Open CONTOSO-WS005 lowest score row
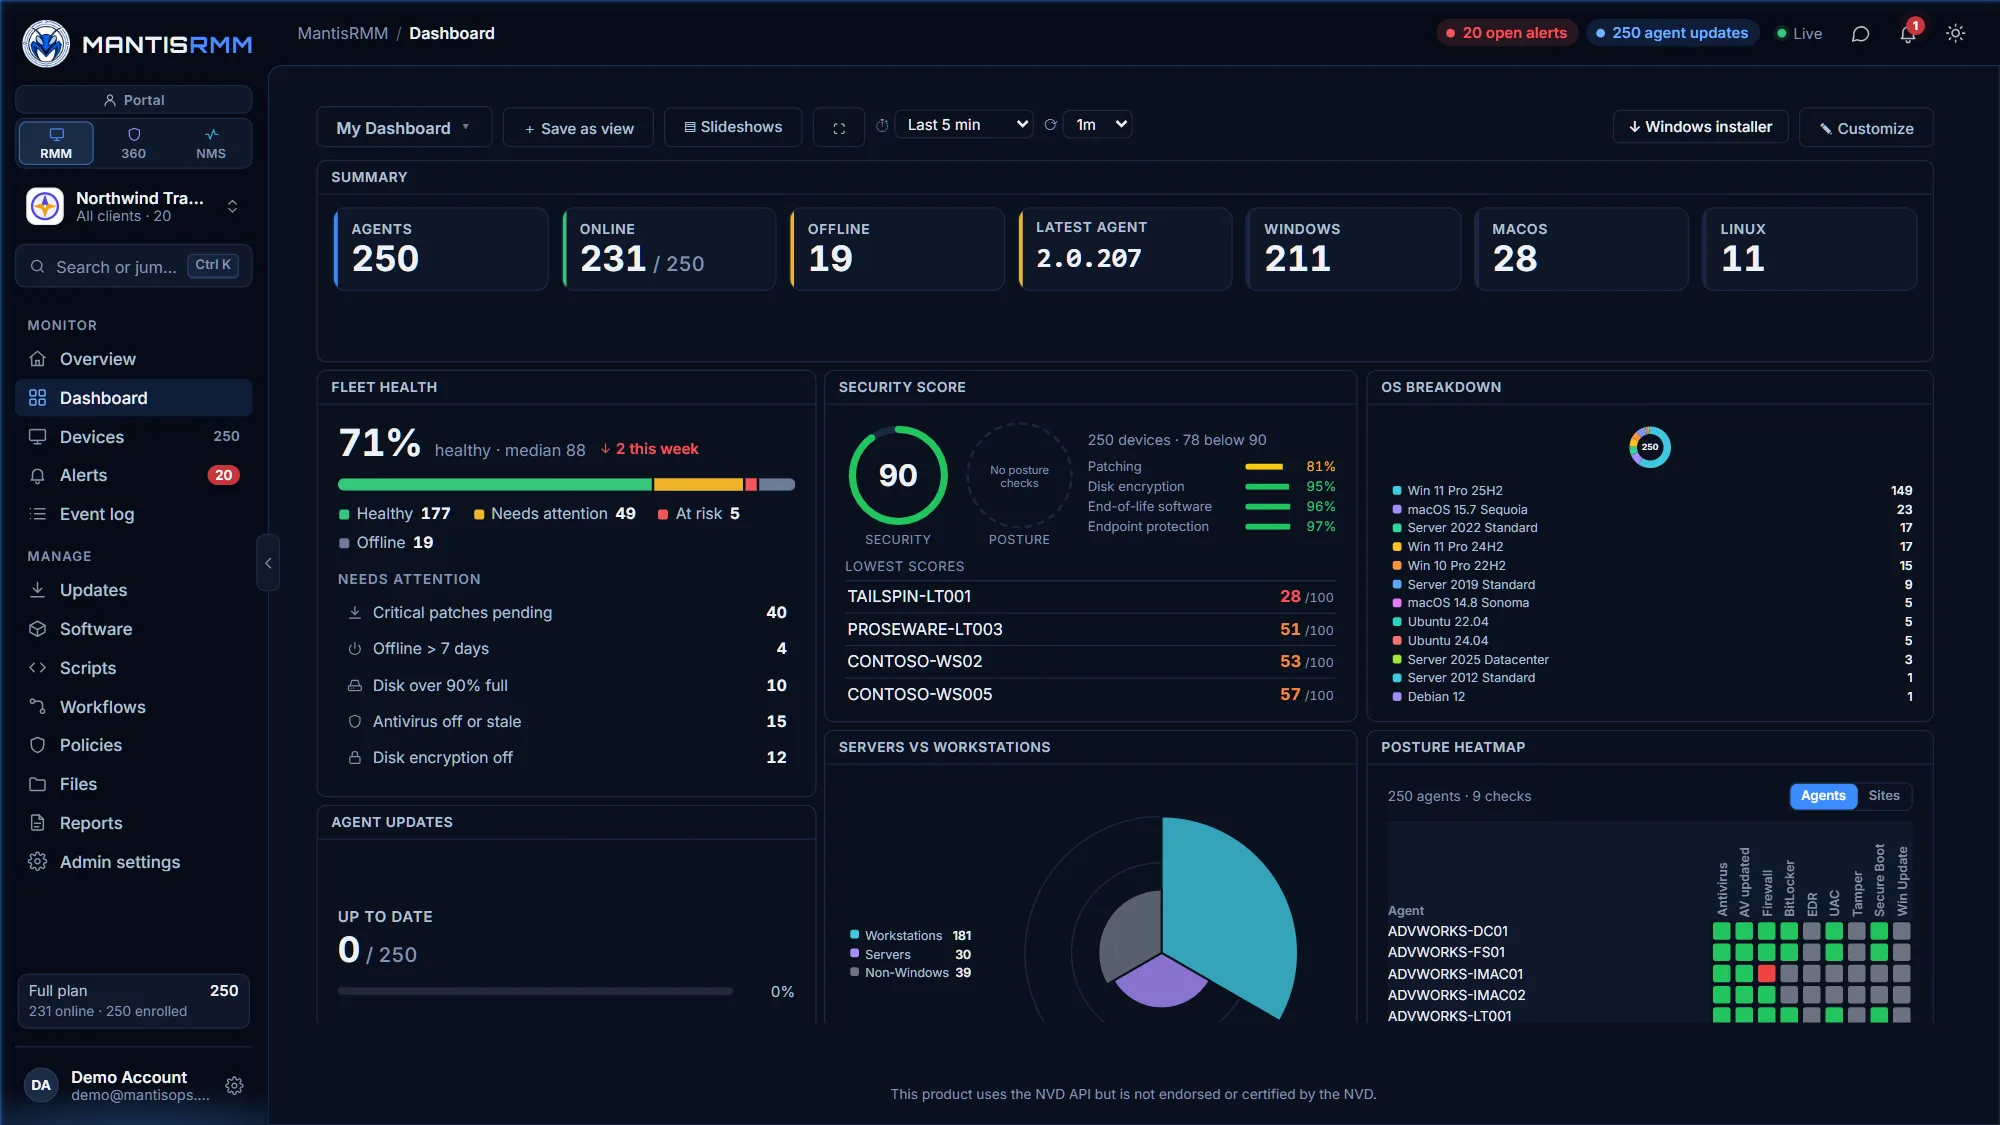Image resolution: width=2000 pixels, height=1125 pixels. [1090, 694]
